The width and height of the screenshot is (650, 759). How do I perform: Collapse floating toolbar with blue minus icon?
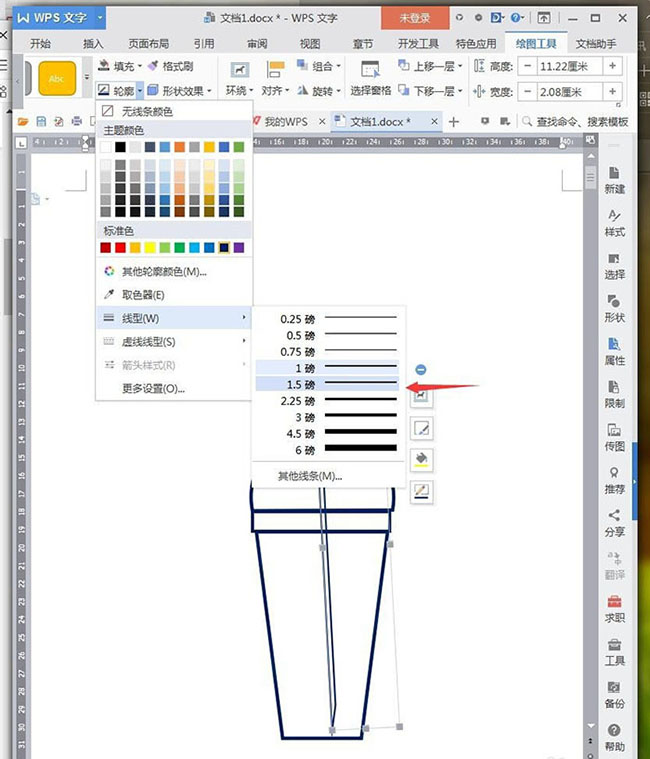click(x=422, y=370)
